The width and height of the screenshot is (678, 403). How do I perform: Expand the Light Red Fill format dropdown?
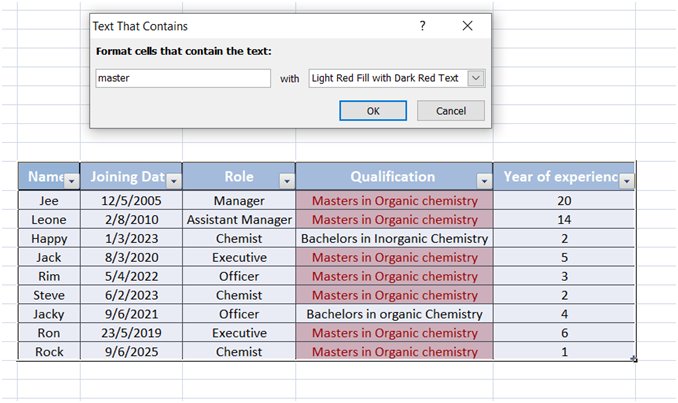(x=476, y=78)
